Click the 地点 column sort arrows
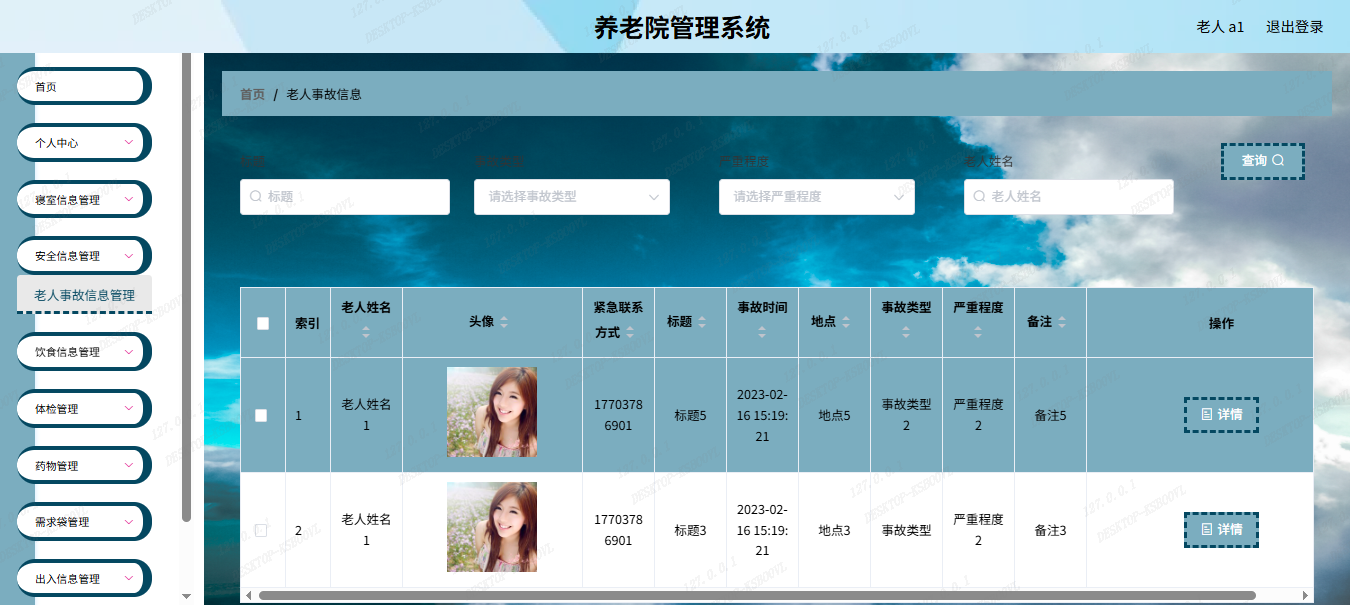The height and width of the screenshot is (605, 1350). pos(846,322)
